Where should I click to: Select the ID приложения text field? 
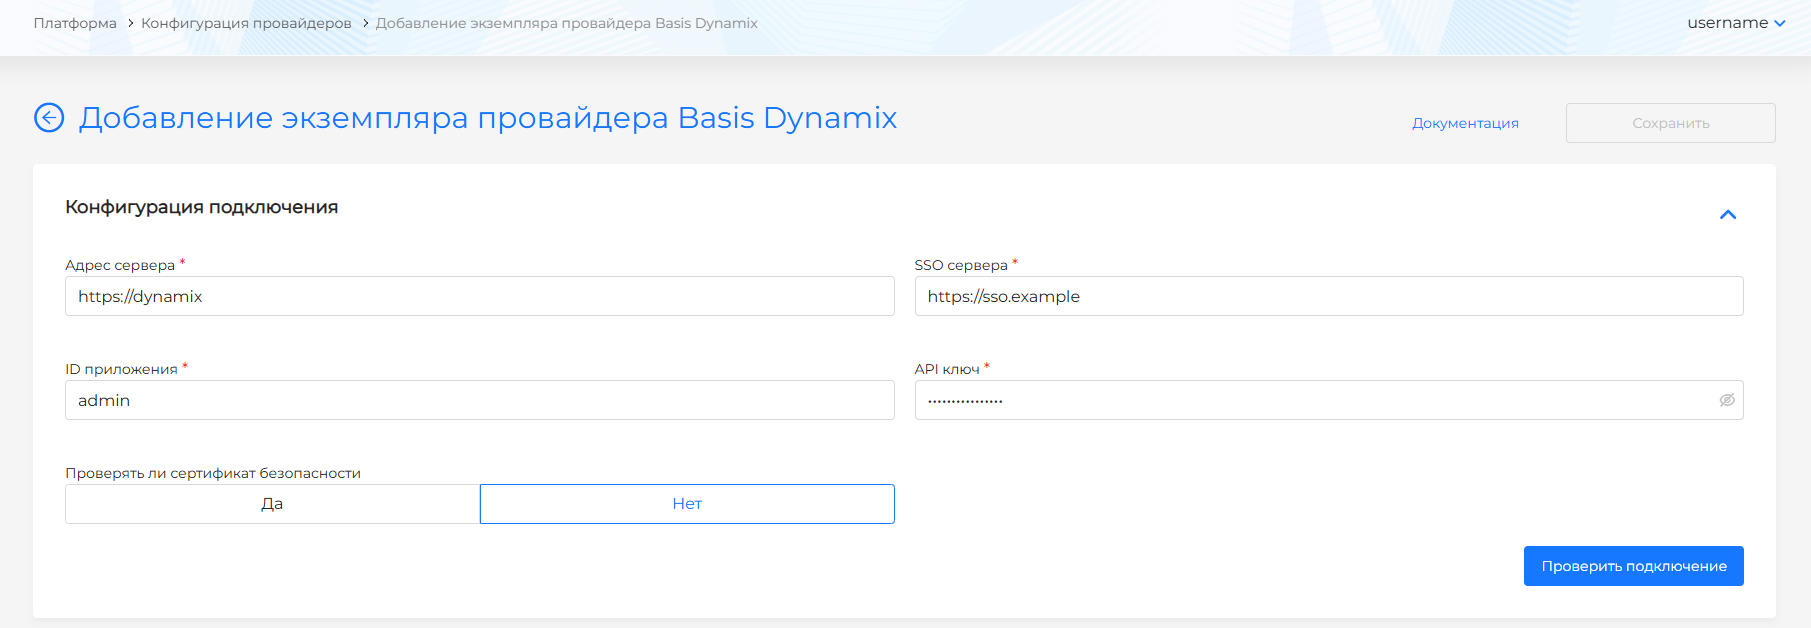pyautogui.click(x=479, y=400)
